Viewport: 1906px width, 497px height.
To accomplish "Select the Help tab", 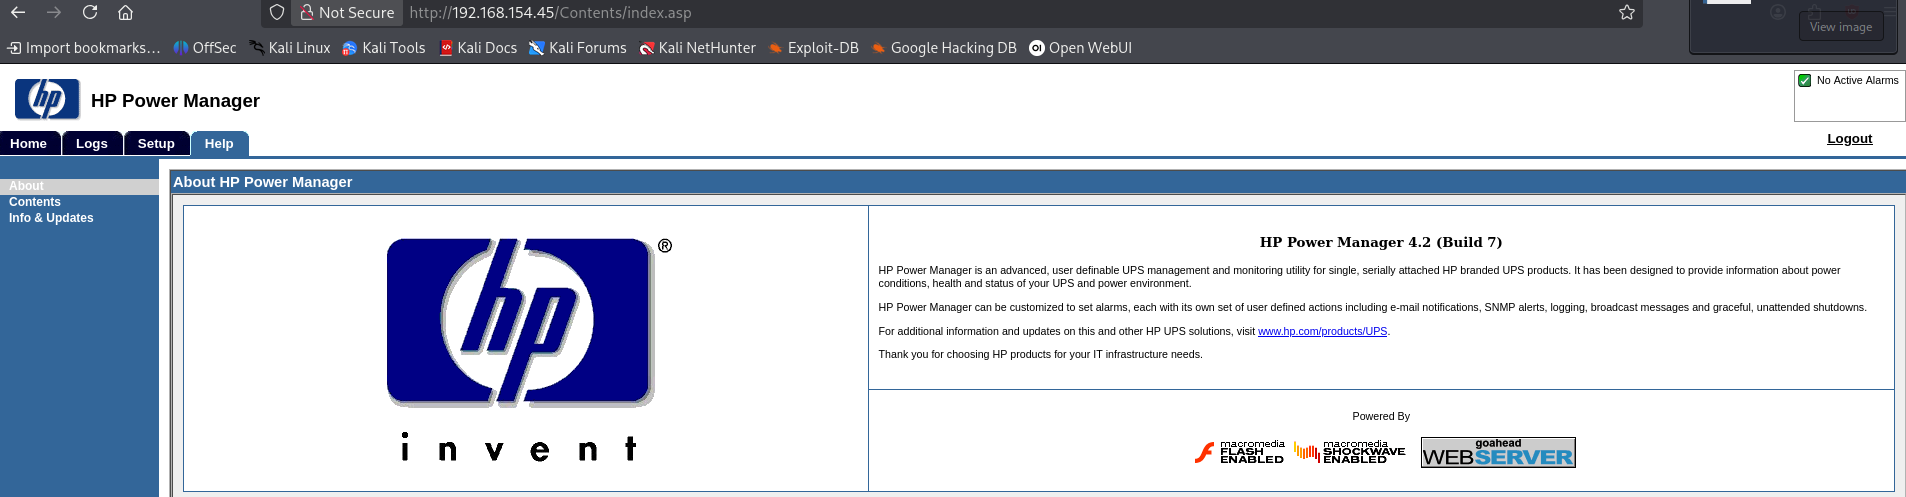I will (219, 144).
